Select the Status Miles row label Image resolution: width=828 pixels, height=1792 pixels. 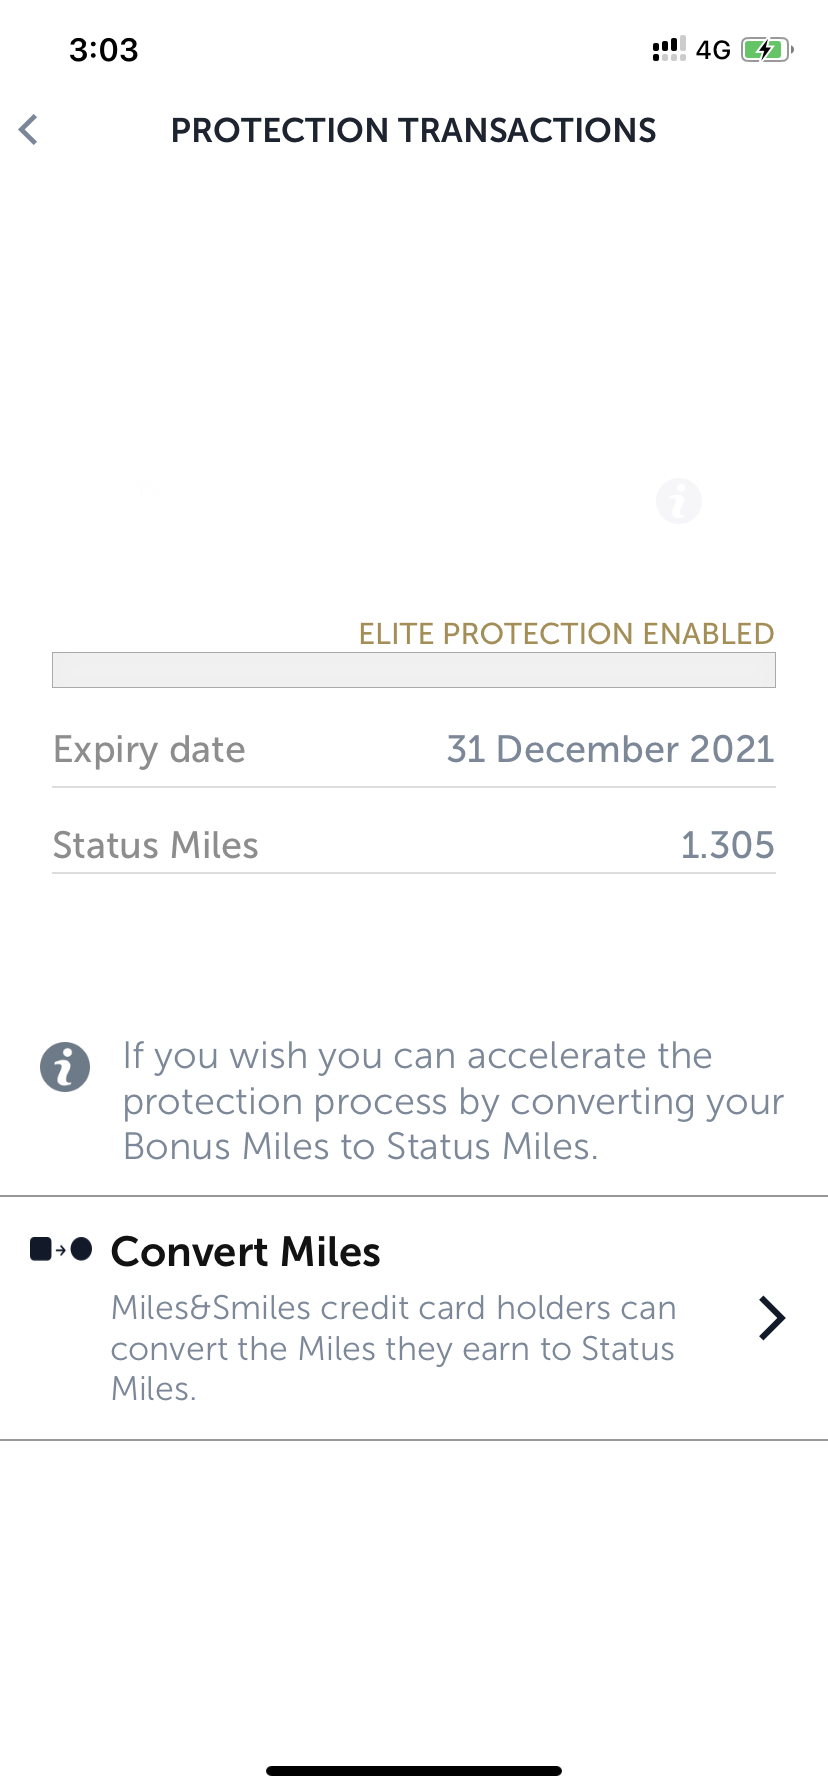[156, 845]
